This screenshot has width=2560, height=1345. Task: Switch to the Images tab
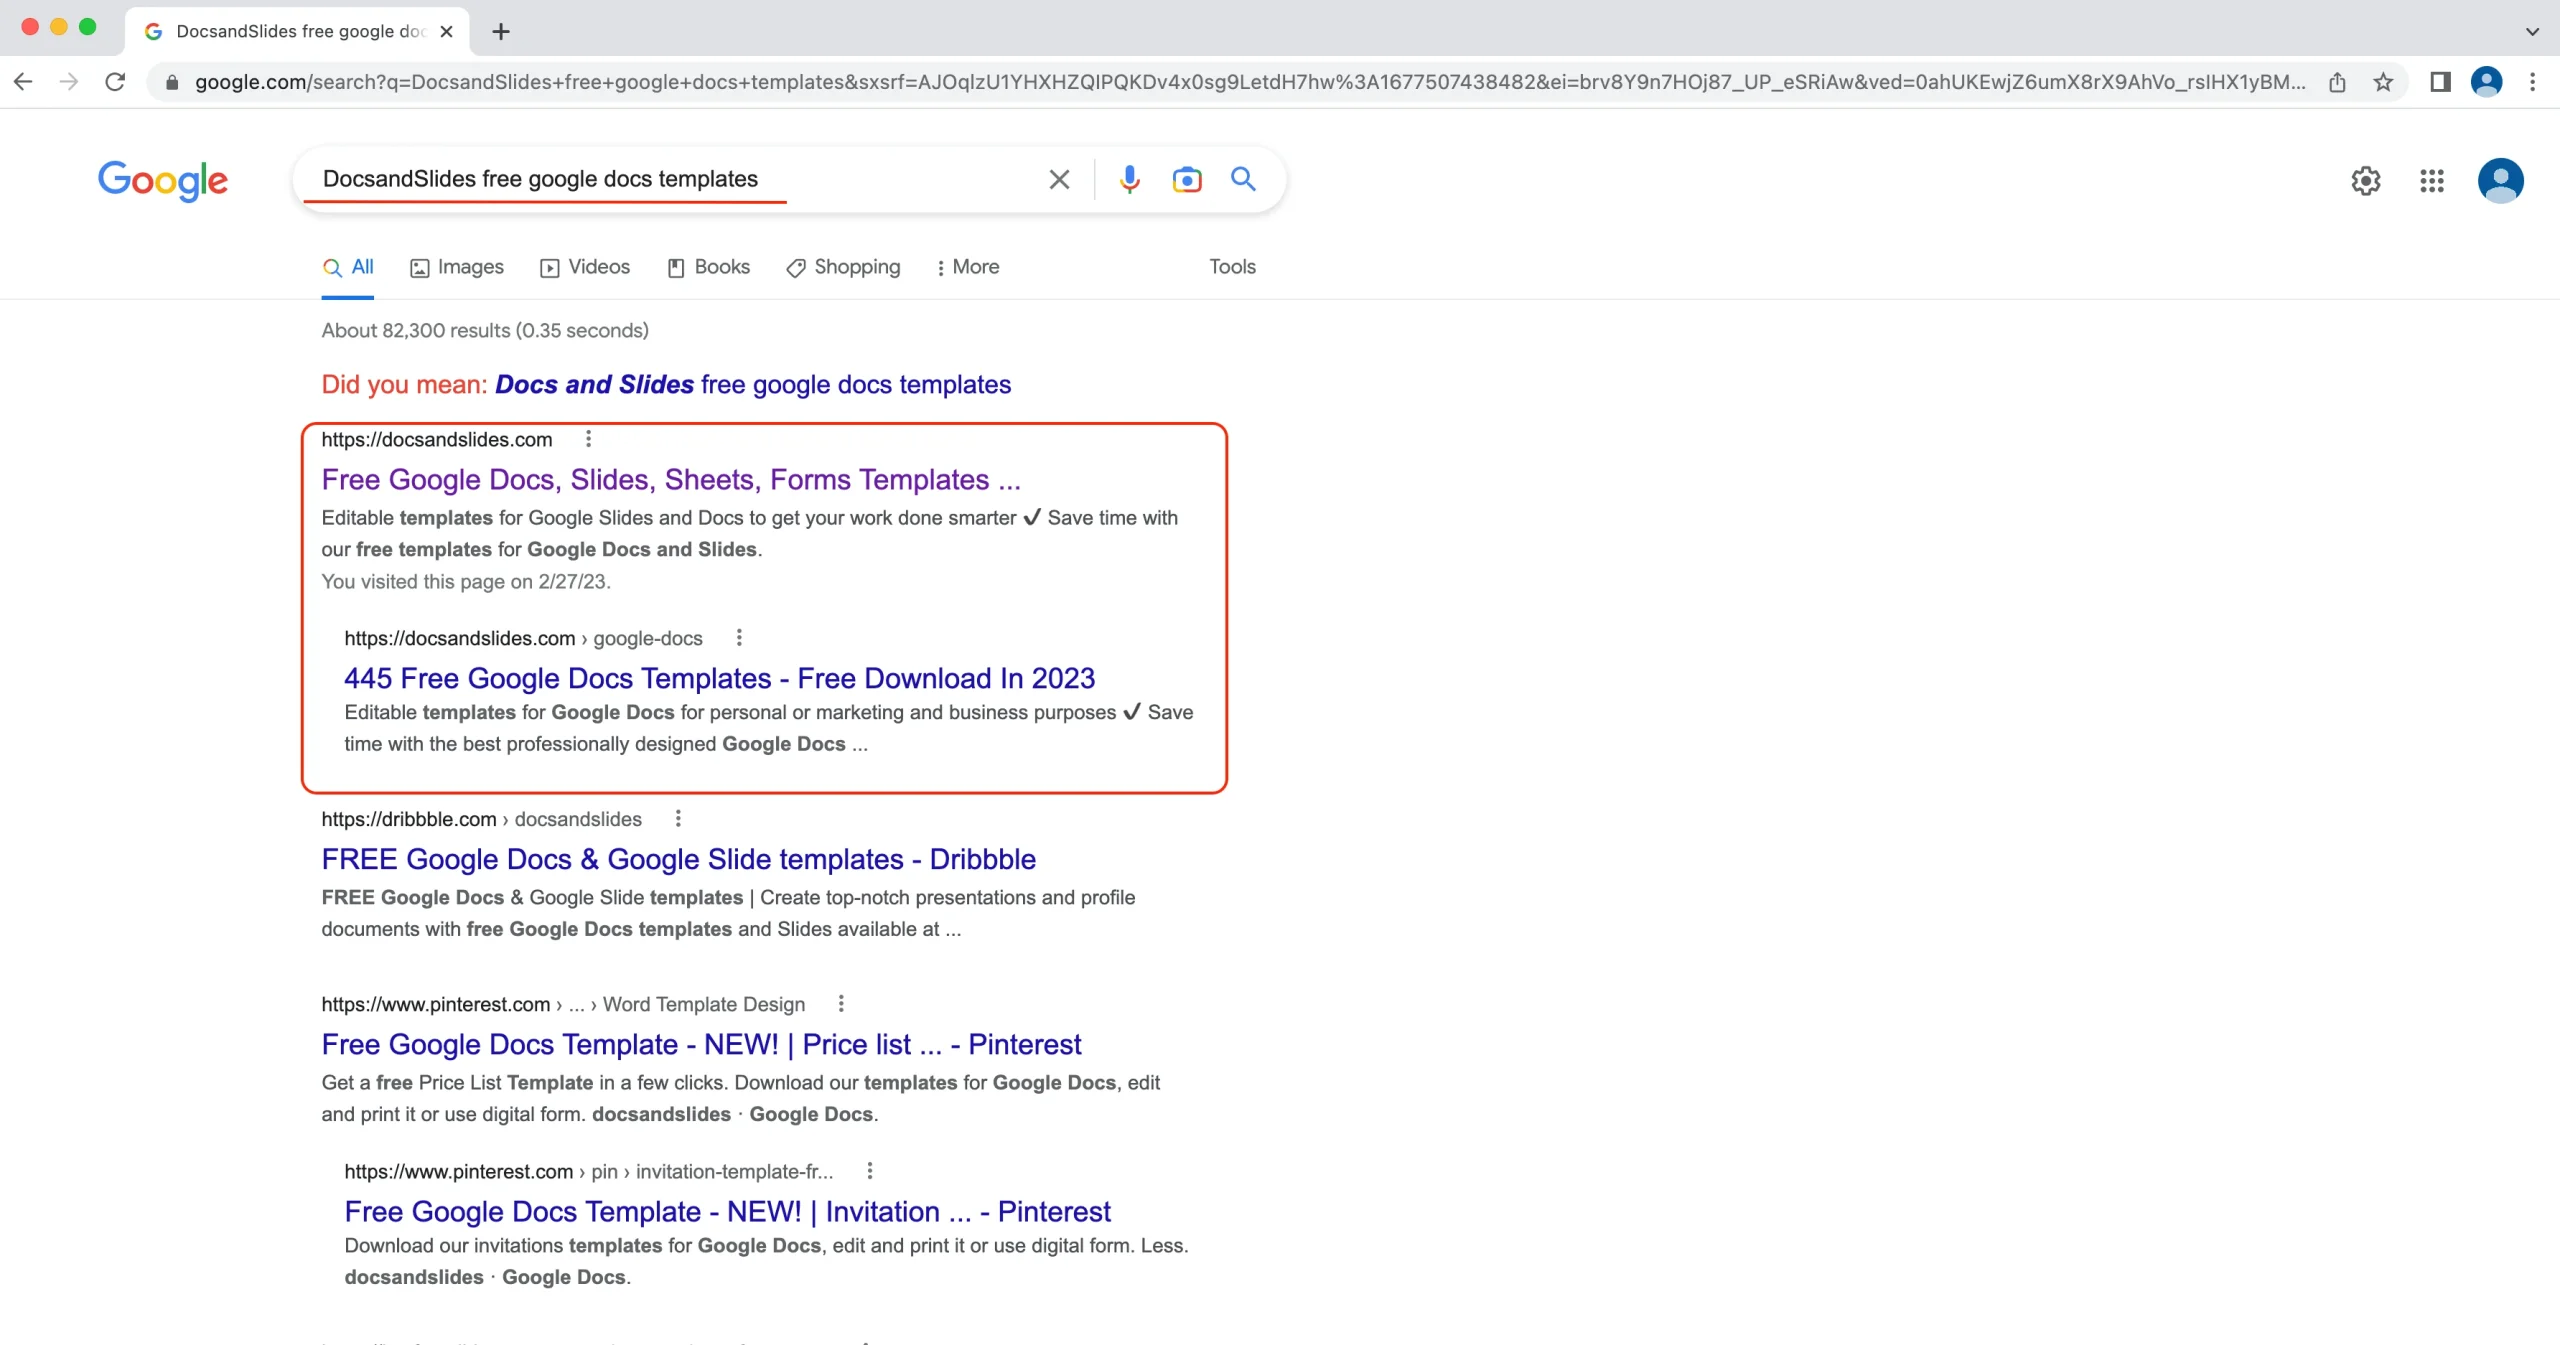tap(455, 266)
